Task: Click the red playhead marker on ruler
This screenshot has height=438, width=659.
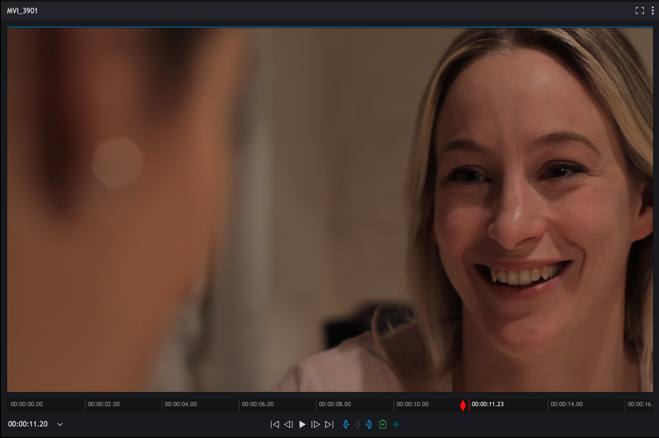Action: point(462,405)
